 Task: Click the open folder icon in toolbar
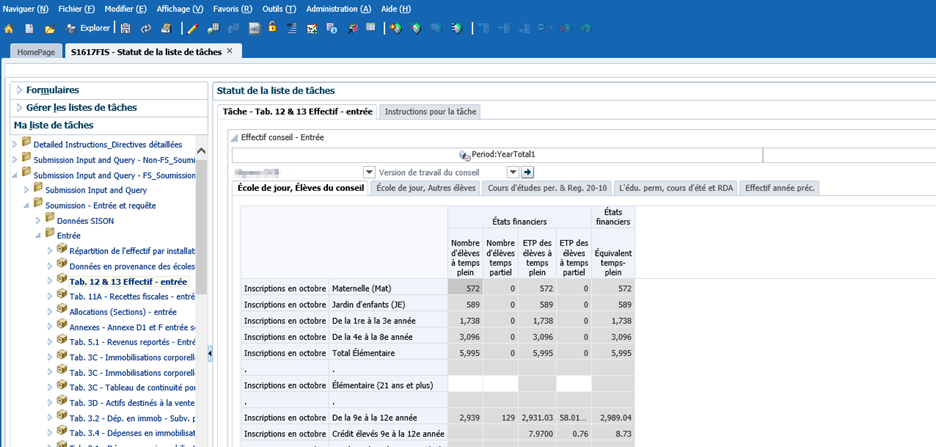click(51, 28)
